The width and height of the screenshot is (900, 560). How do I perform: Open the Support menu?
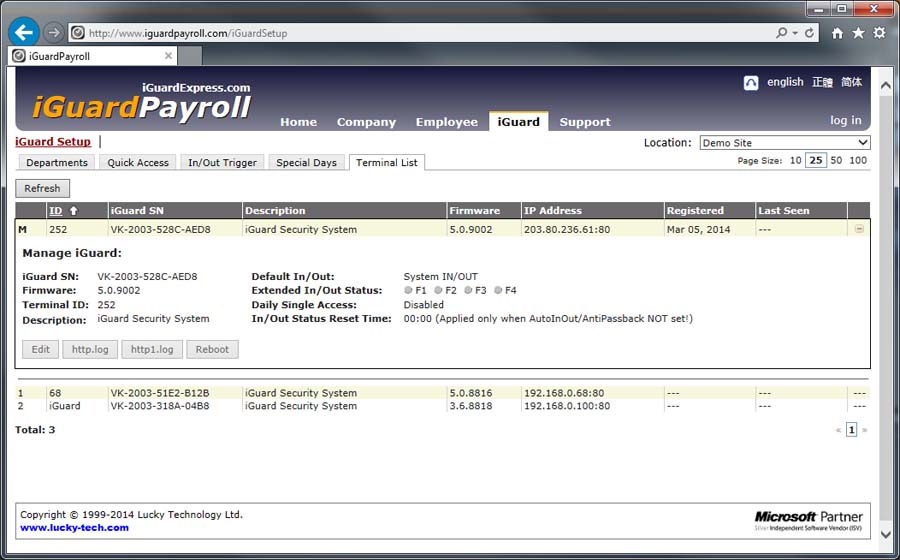585,122
